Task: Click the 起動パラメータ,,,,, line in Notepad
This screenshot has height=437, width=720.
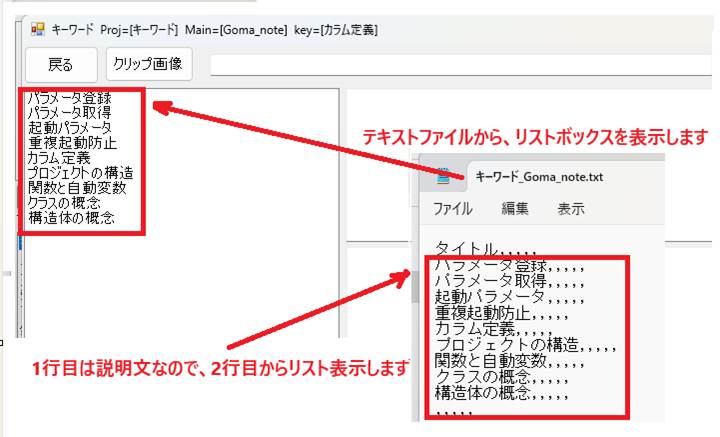Action: (x=510, y=297)
